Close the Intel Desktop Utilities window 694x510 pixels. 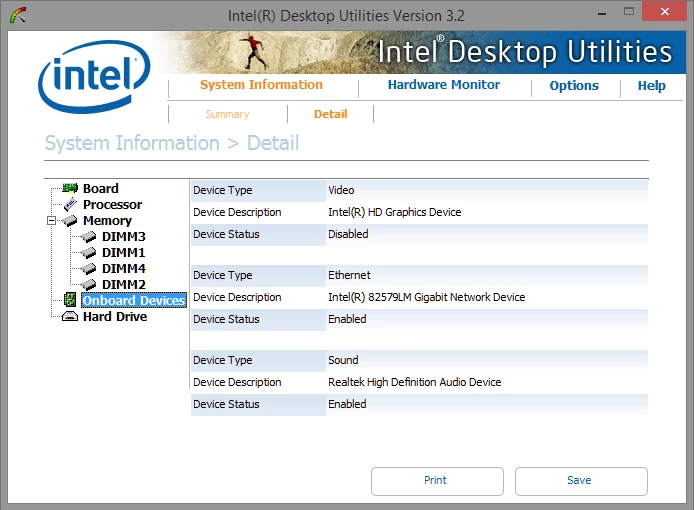point(665,12)
